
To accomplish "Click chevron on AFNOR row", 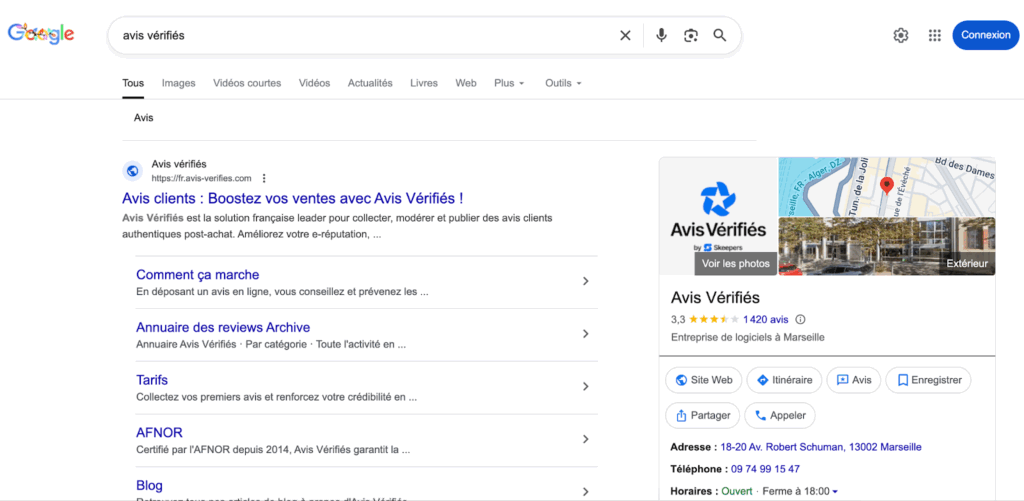I will pos(586,439).
